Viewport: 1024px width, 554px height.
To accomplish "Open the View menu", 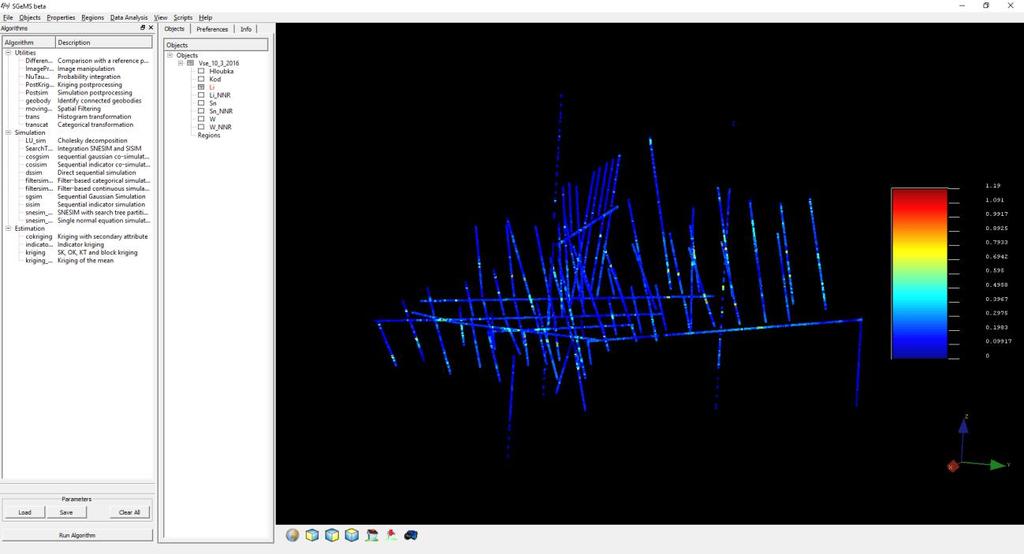I will point(161,18).
